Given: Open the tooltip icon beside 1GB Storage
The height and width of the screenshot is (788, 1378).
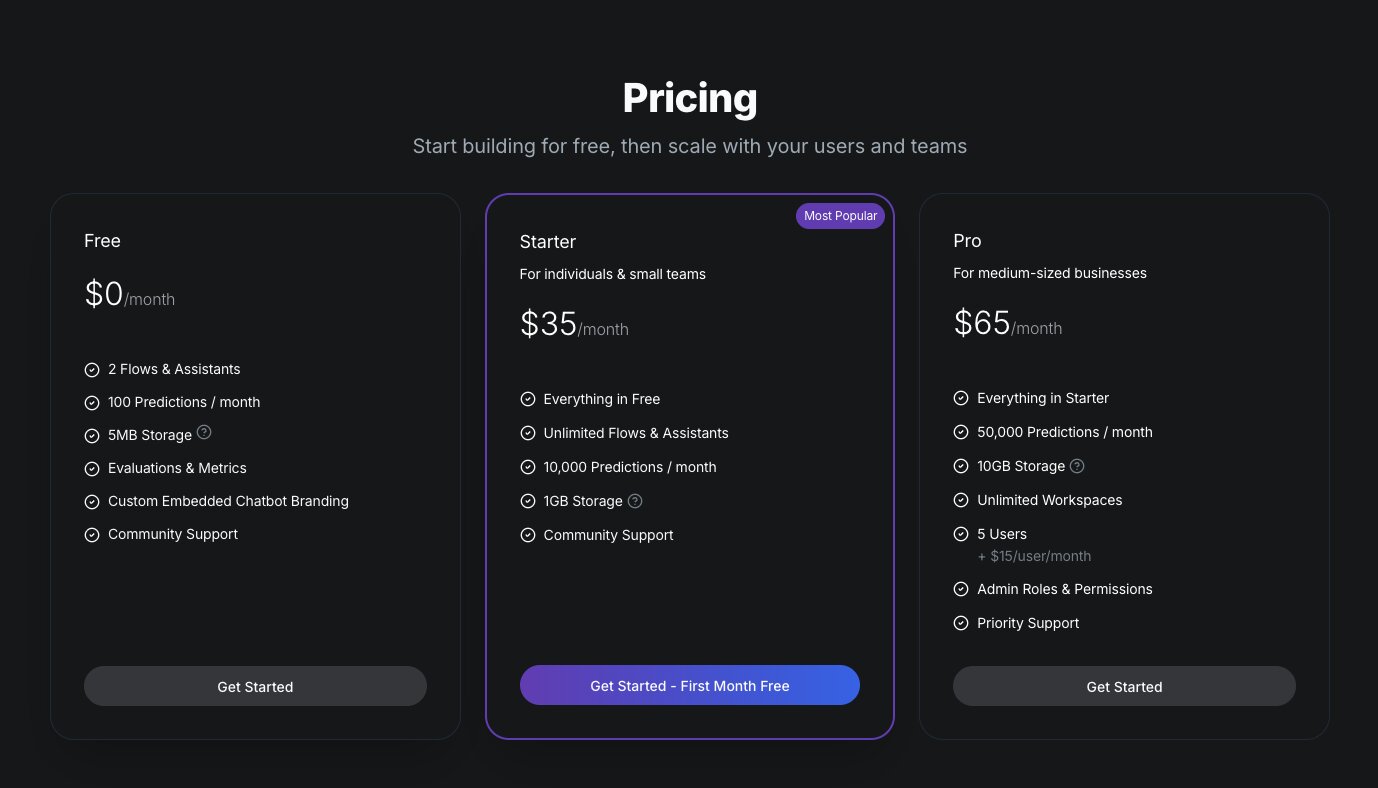Looking at the screenshot, I should click(x=635, y=501).
